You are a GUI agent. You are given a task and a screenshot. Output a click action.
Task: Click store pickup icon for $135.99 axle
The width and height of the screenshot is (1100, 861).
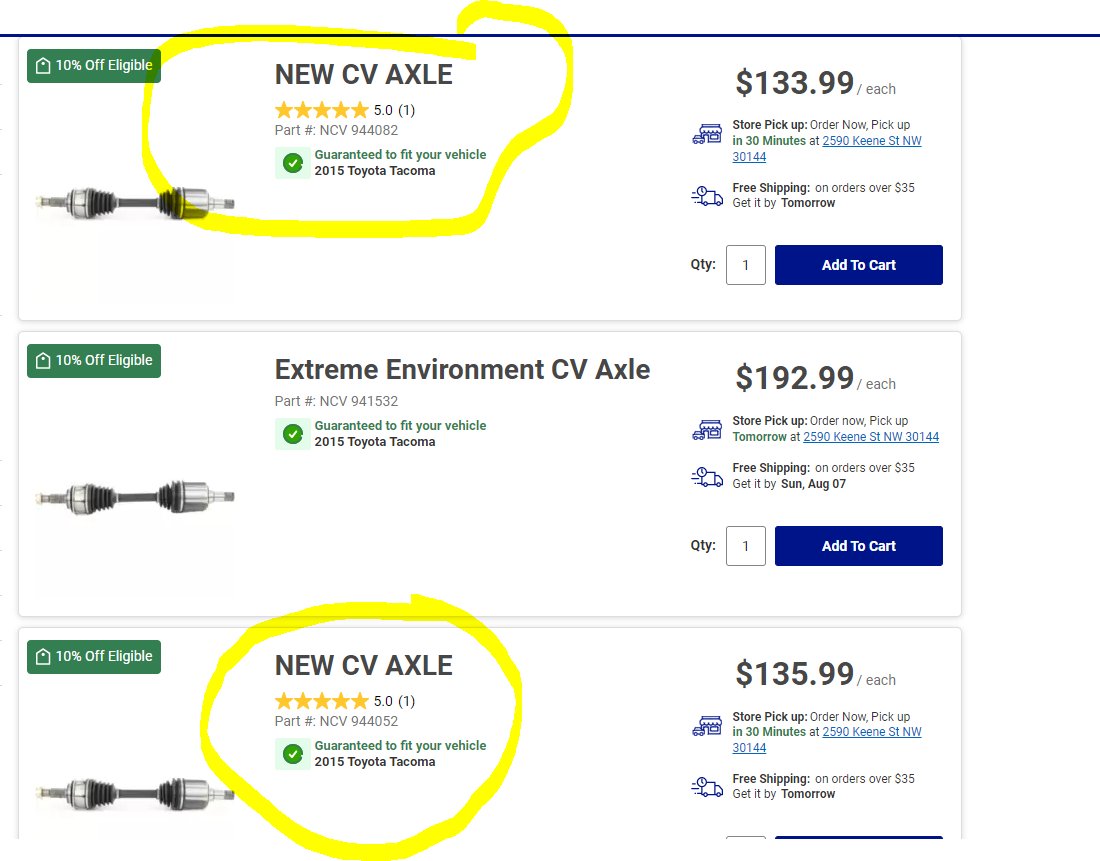(x=707, y=726)
